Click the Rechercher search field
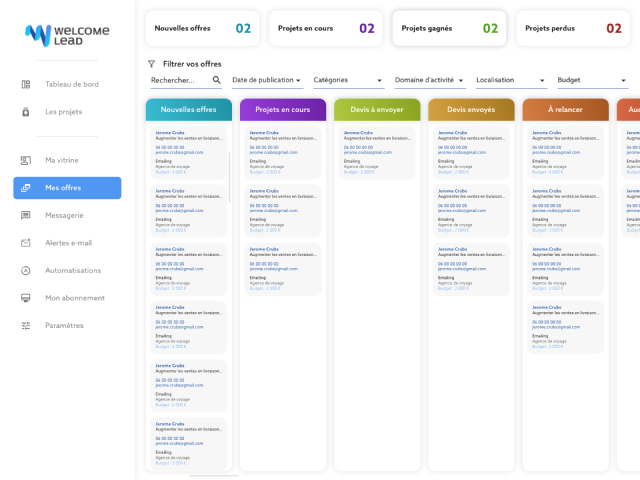The height and width of the screenshot is (480, 640). coord(186,80)
